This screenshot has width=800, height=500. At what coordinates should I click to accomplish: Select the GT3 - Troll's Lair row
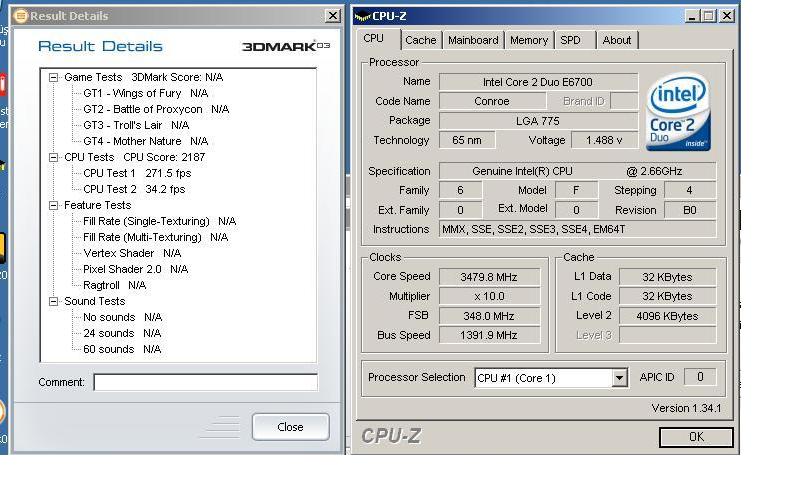[x=136, y=125]
